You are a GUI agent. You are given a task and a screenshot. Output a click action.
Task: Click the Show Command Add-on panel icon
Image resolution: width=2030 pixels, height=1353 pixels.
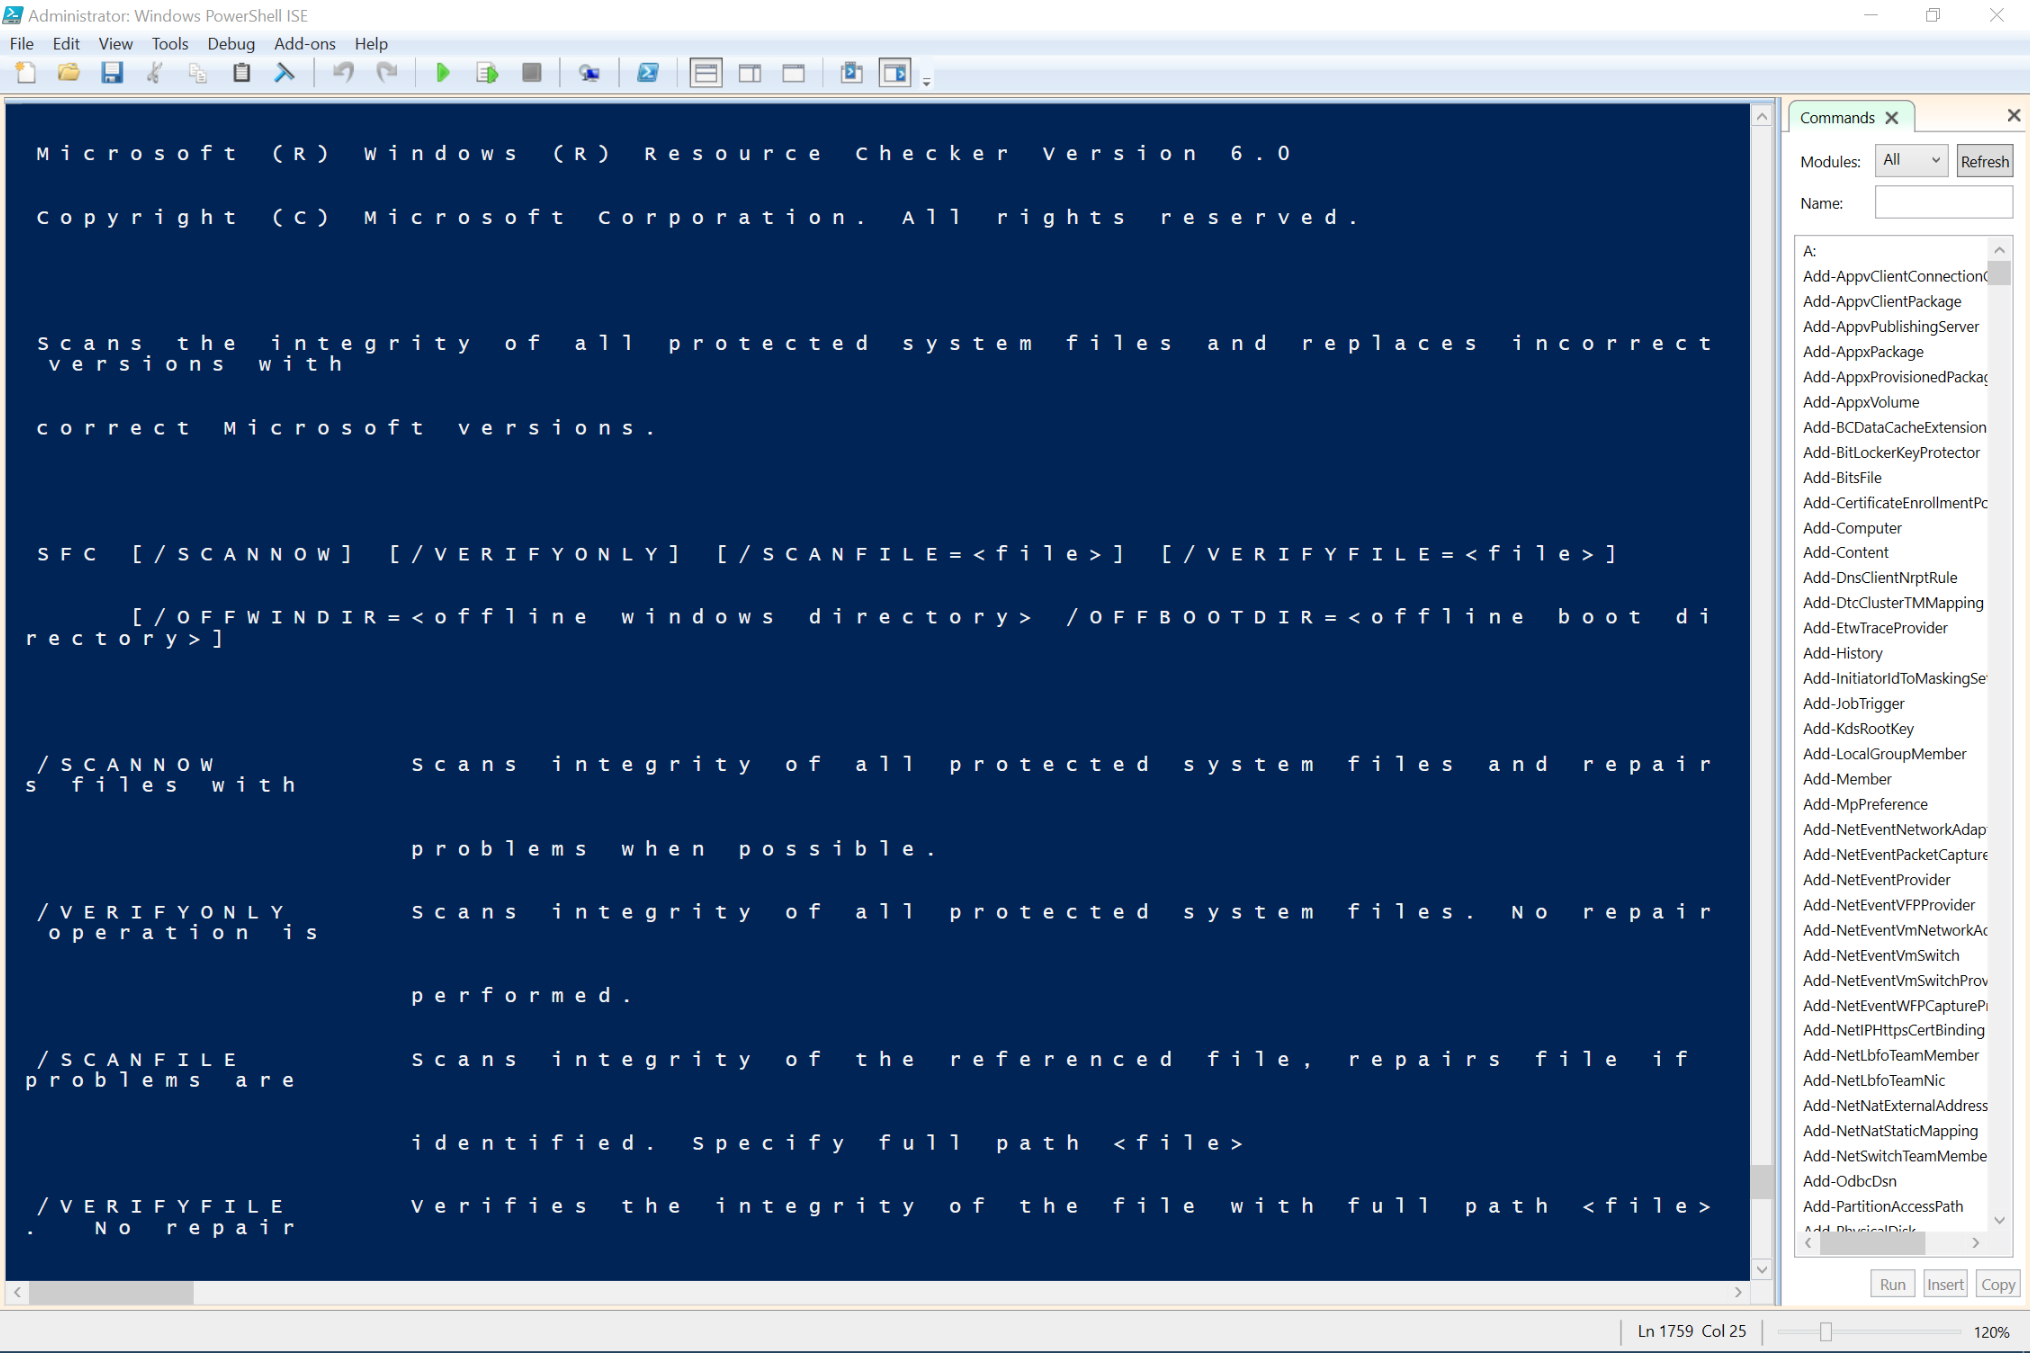pos(897,74)
